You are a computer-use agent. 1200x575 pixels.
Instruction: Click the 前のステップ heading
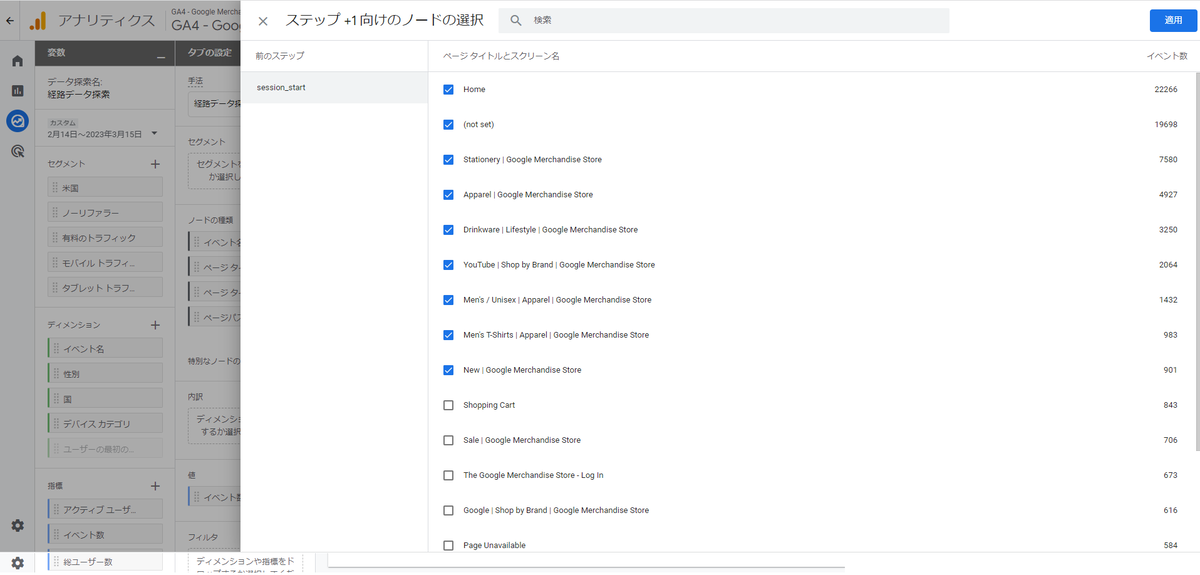(280, 56)
